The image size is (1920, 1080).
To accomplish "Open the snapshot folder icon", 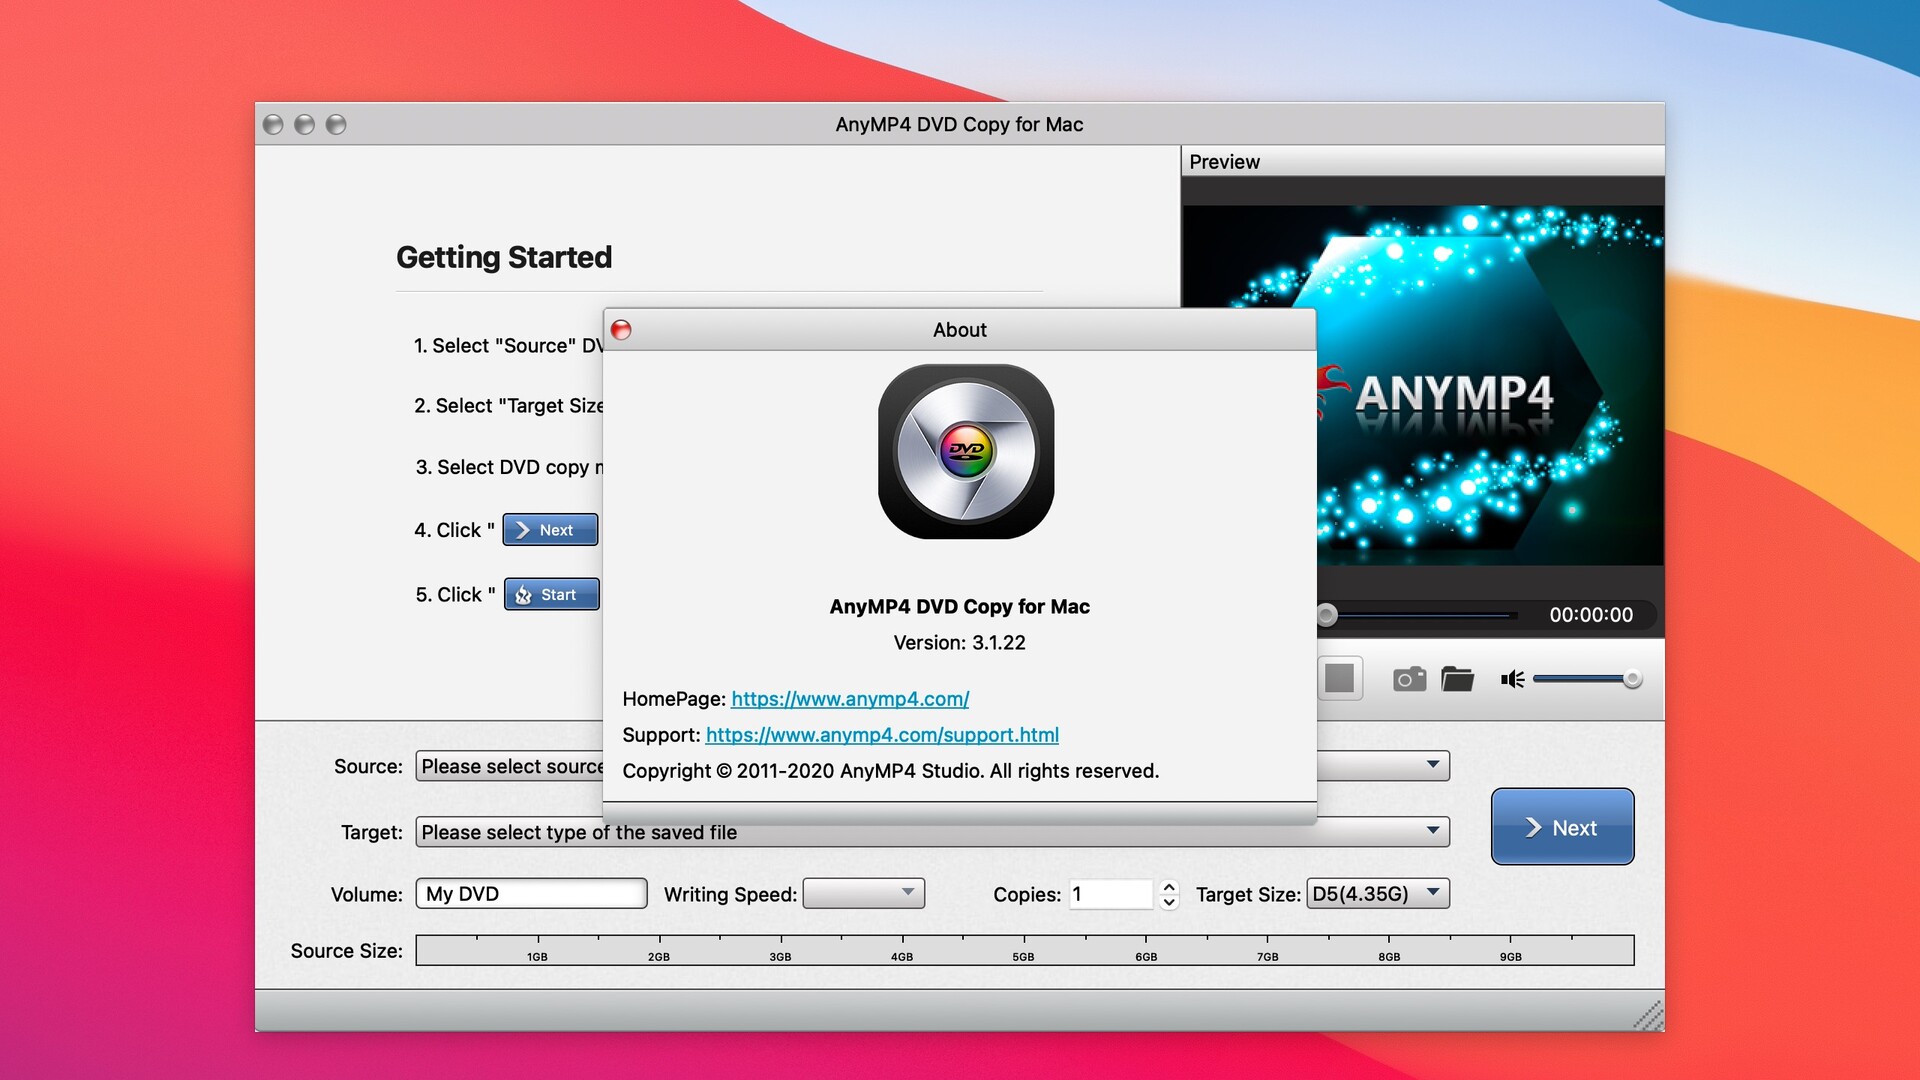I will pos(1458,678).
